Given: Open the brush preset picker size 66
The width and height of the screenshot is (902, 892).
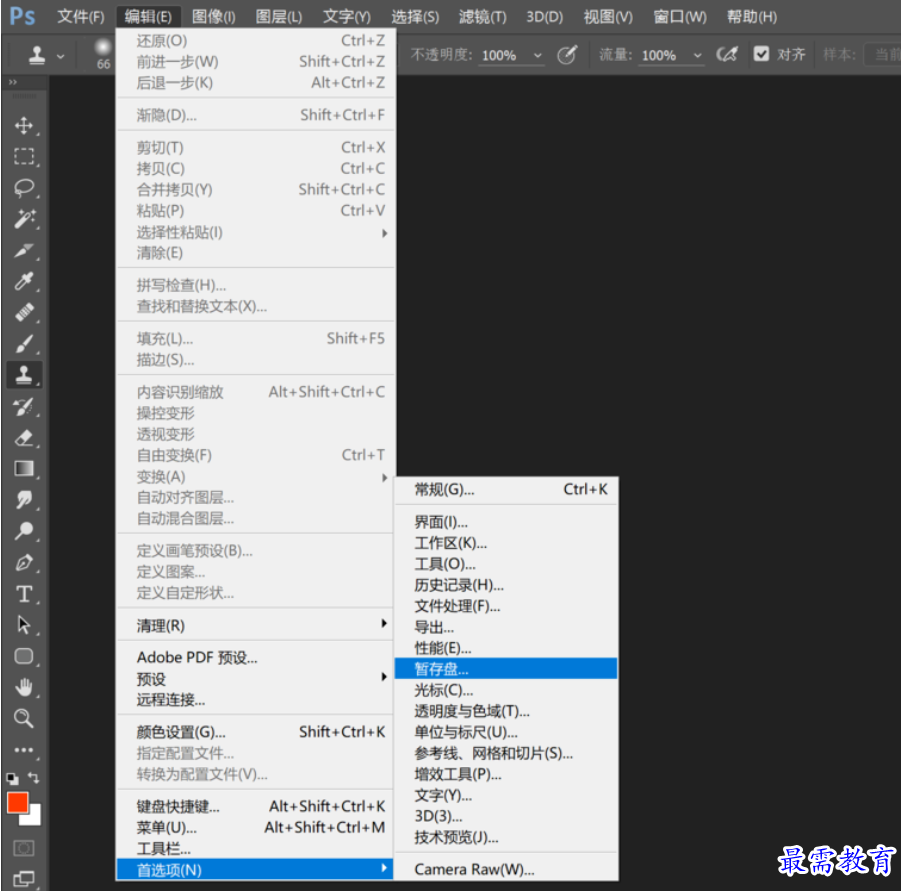Looking at the screenshot, I should pos(103,53).
